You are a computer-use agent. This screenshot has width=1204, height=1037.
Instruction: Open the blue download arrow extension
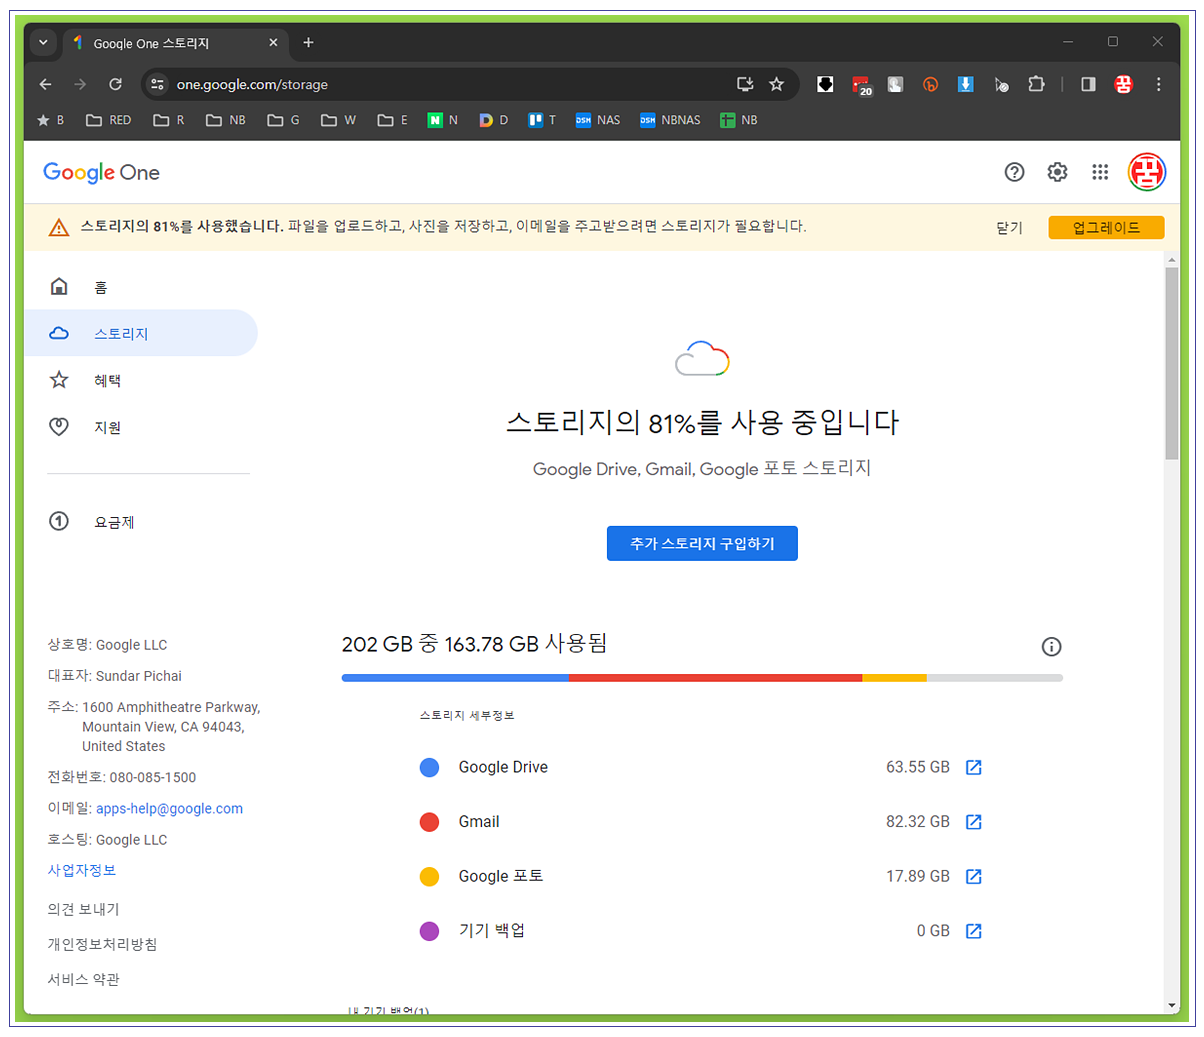point(965,84)
